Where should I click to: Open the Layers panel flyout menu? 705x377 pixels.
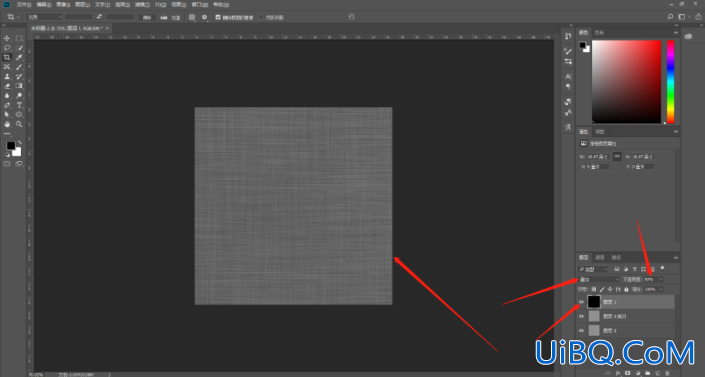[676, 257]
